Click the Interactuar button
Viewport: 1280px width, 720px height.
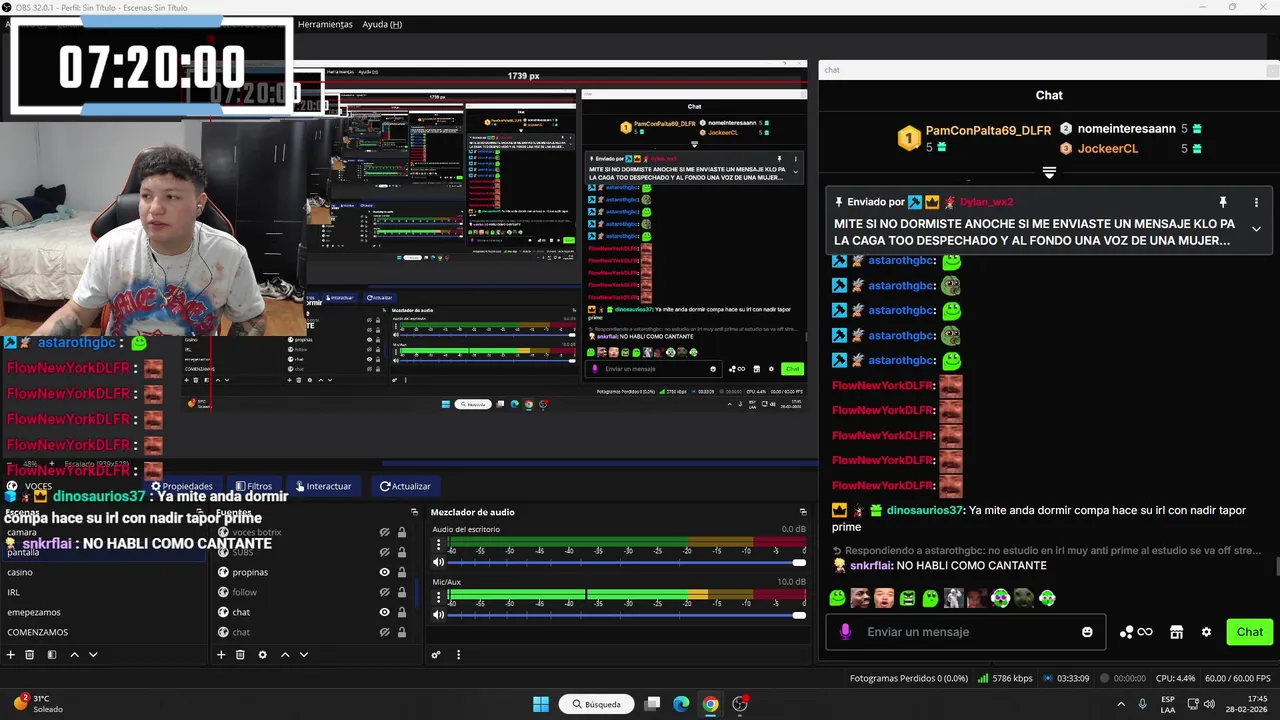point(323,486)
